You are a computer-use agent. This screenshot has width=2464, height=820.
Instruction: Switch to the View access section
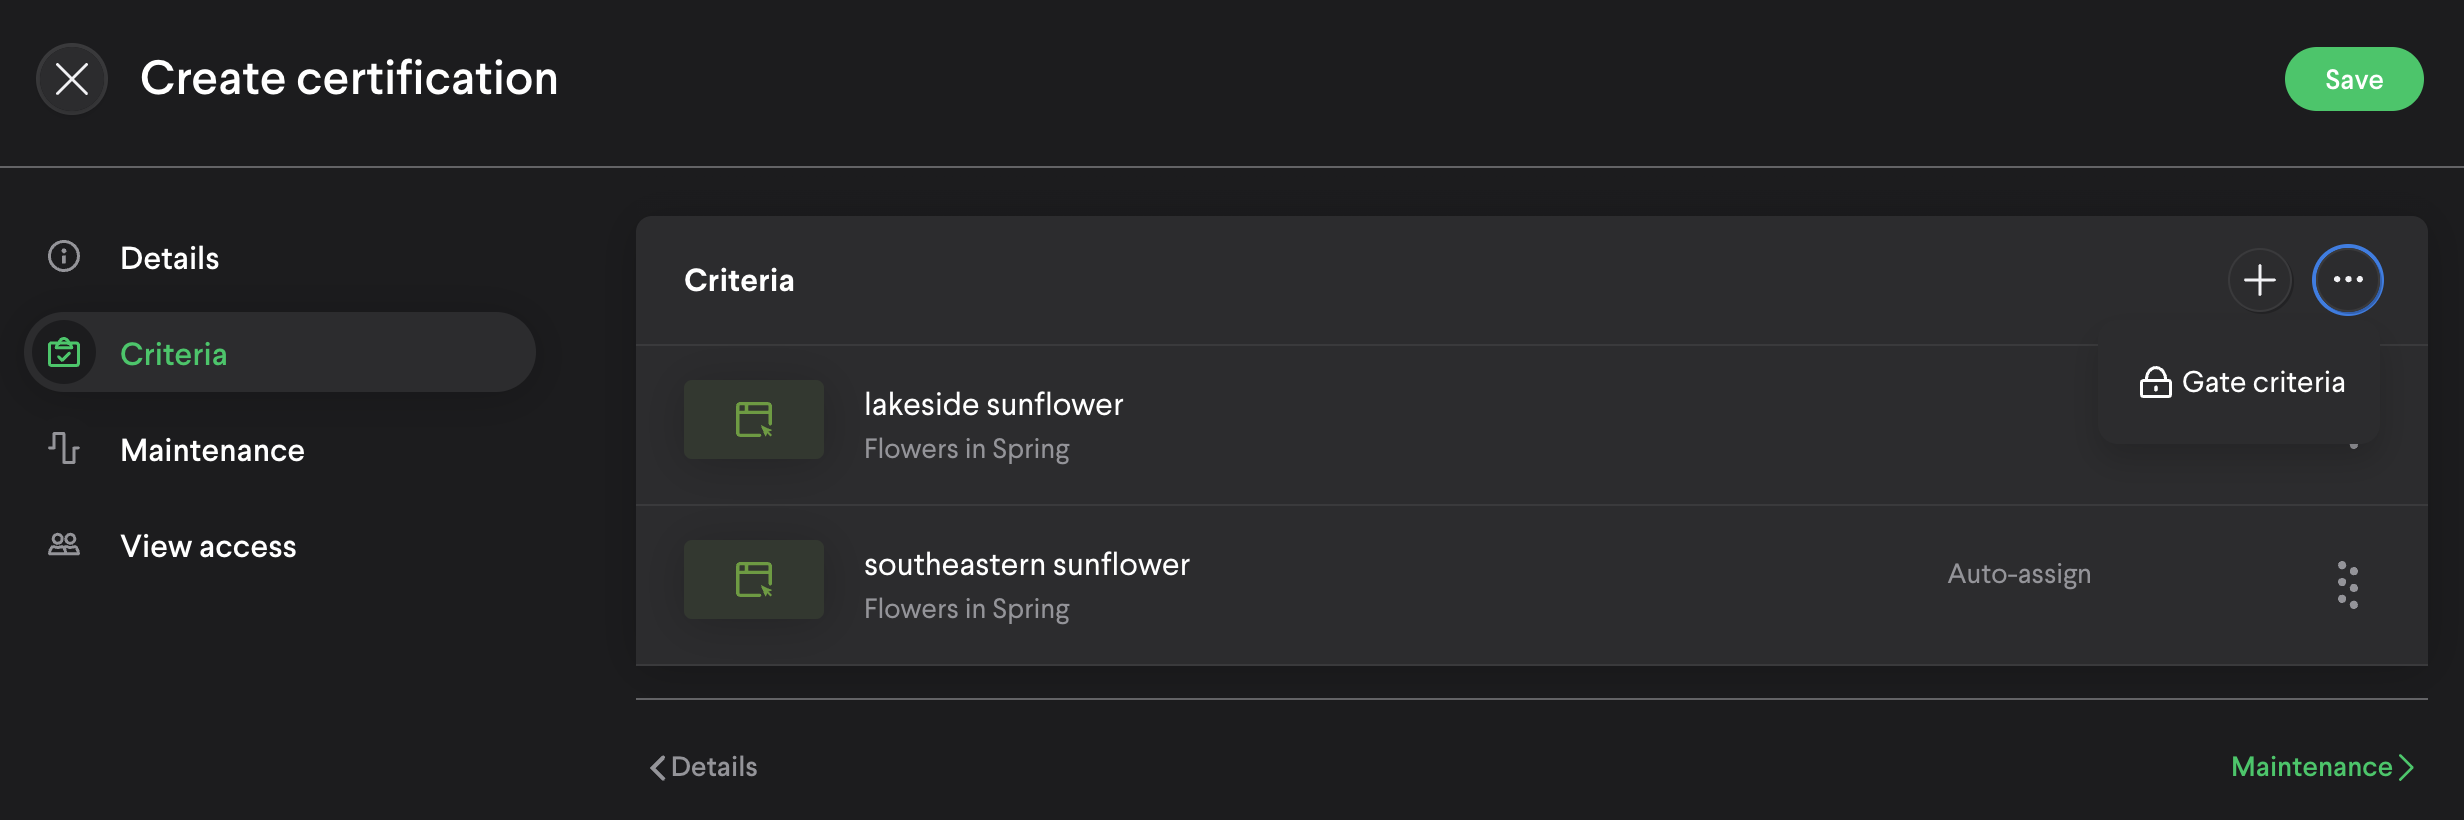click(x=208, y=546)
